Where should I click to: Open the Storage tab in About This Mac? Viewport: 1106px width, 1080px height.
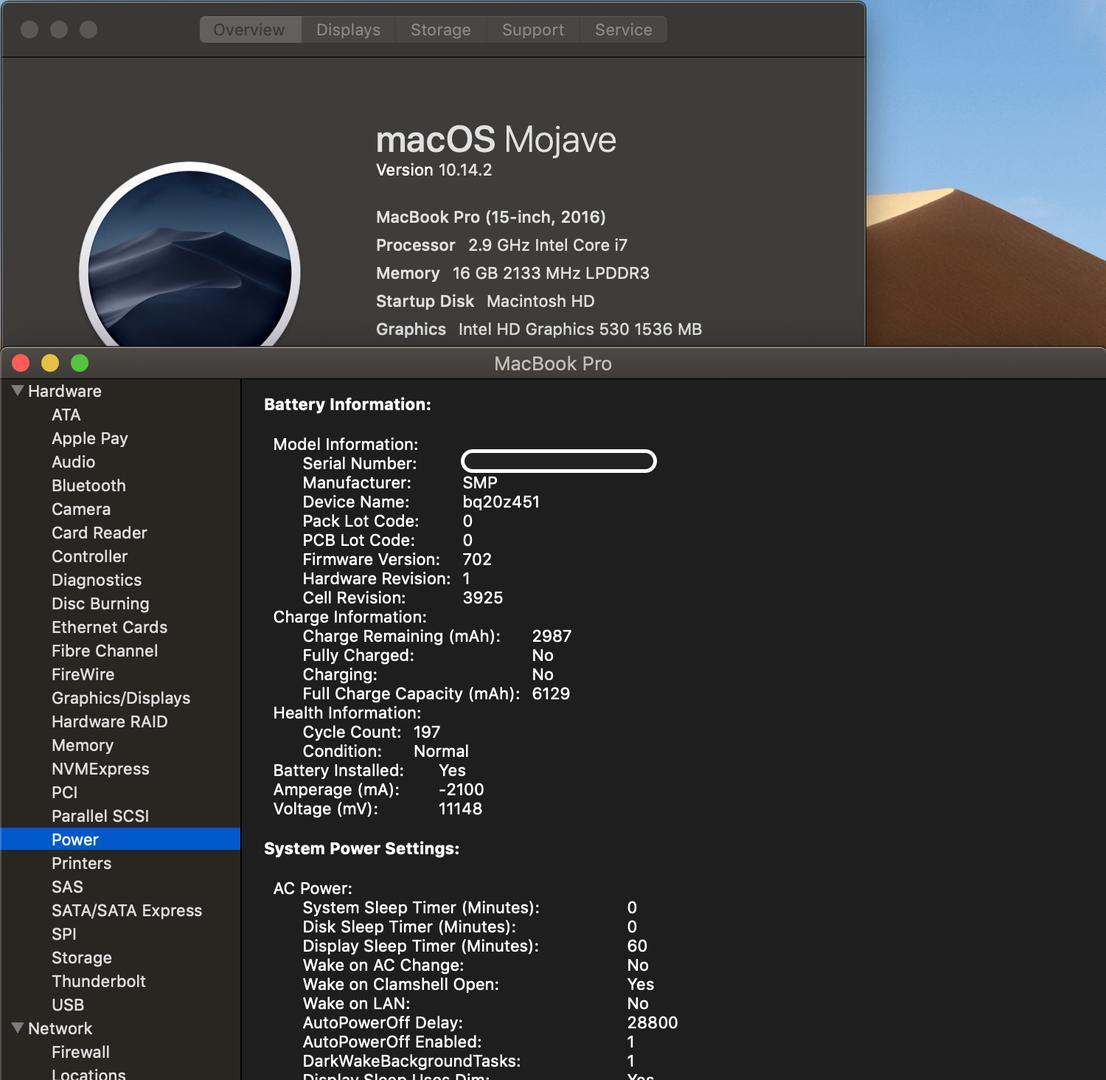(441, 30)
